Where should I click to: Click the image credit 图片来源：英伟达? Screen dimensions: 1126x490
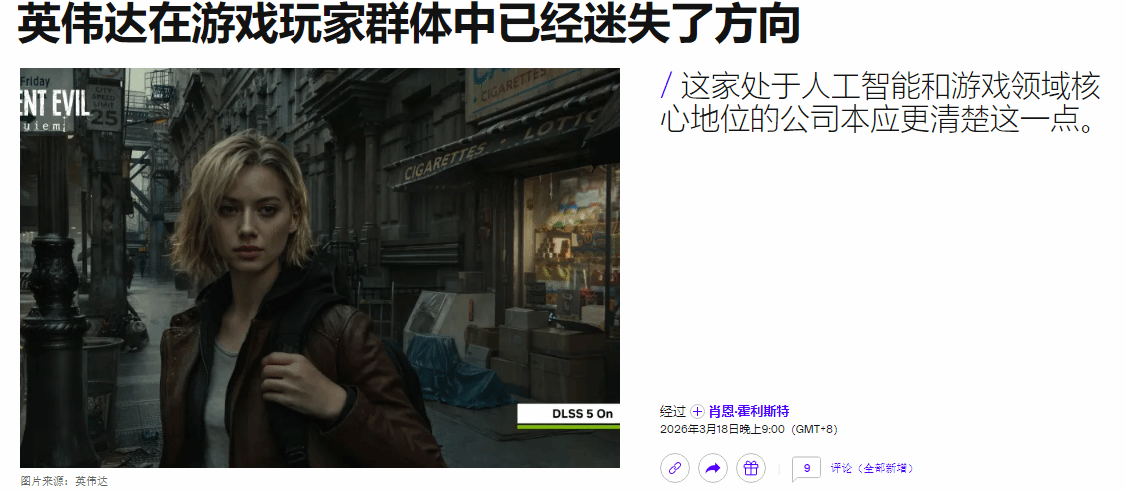64,481
